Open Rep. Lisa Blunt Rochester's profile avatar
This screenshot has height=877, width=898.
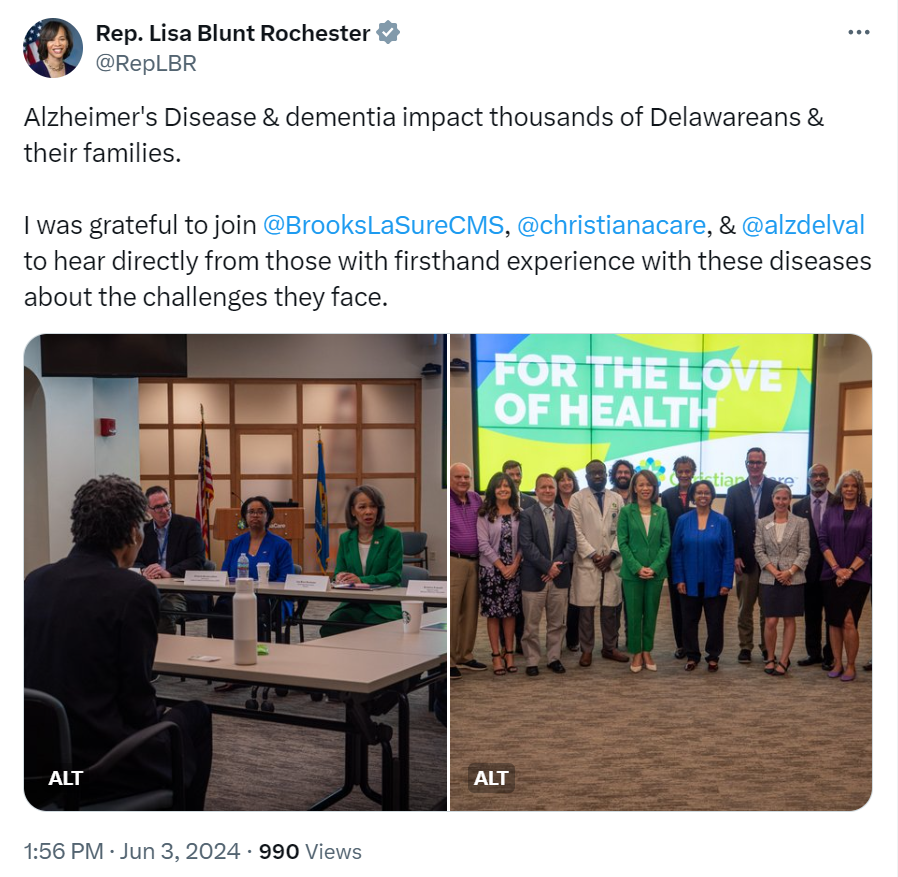click(x=53, y=48)
